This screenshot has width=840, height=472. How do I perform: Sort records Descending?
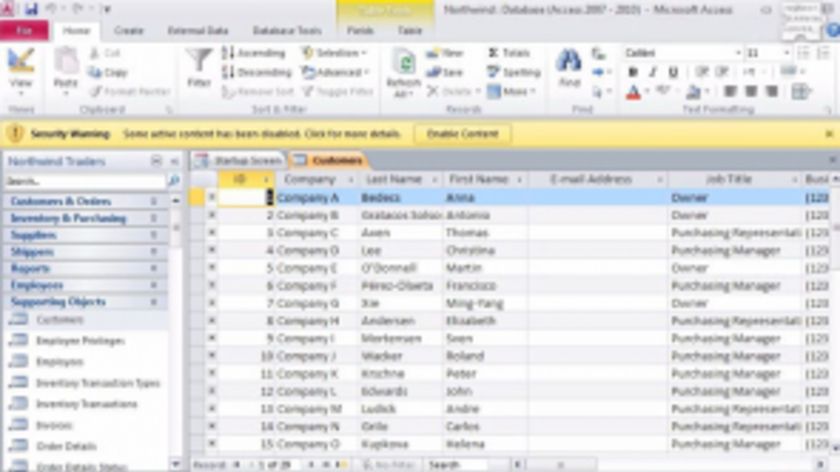coord(257,72)
